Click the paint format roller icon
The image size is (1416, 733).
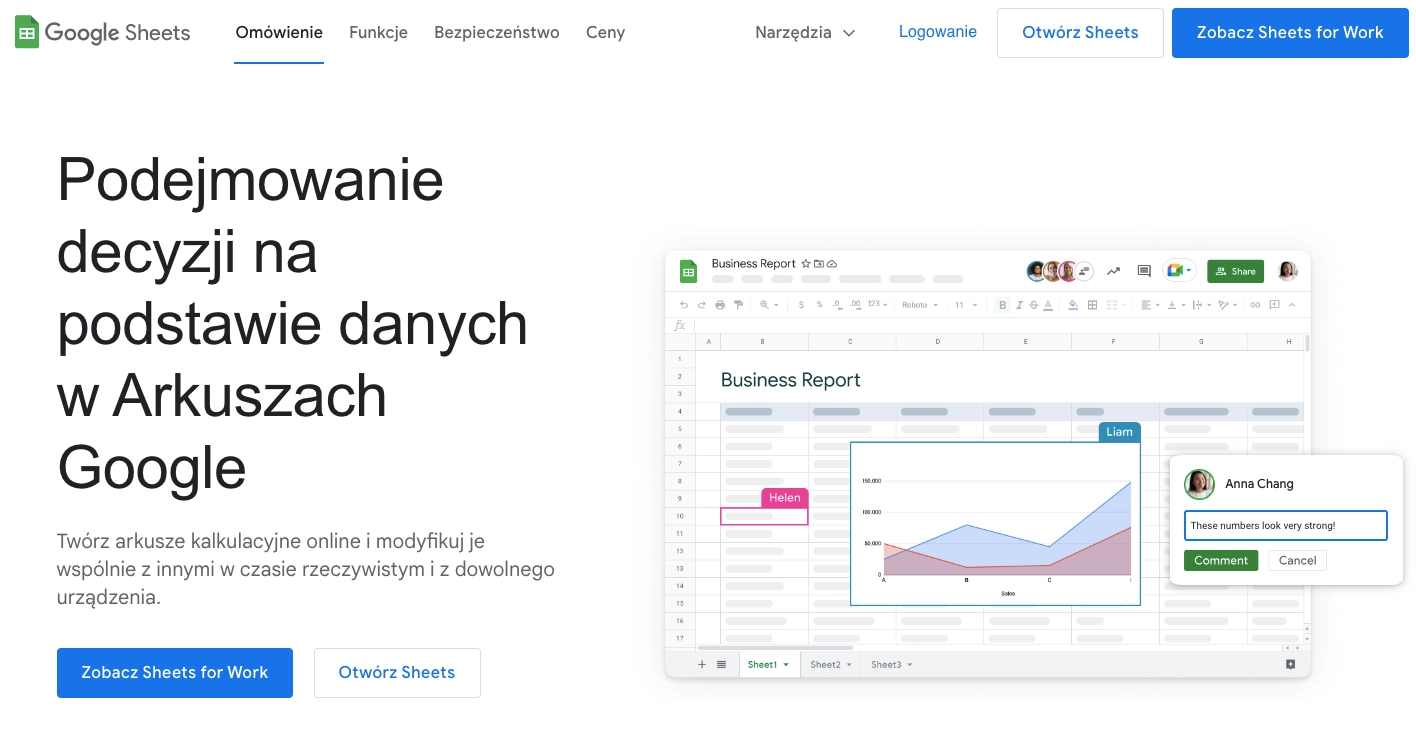coord(739,305)
